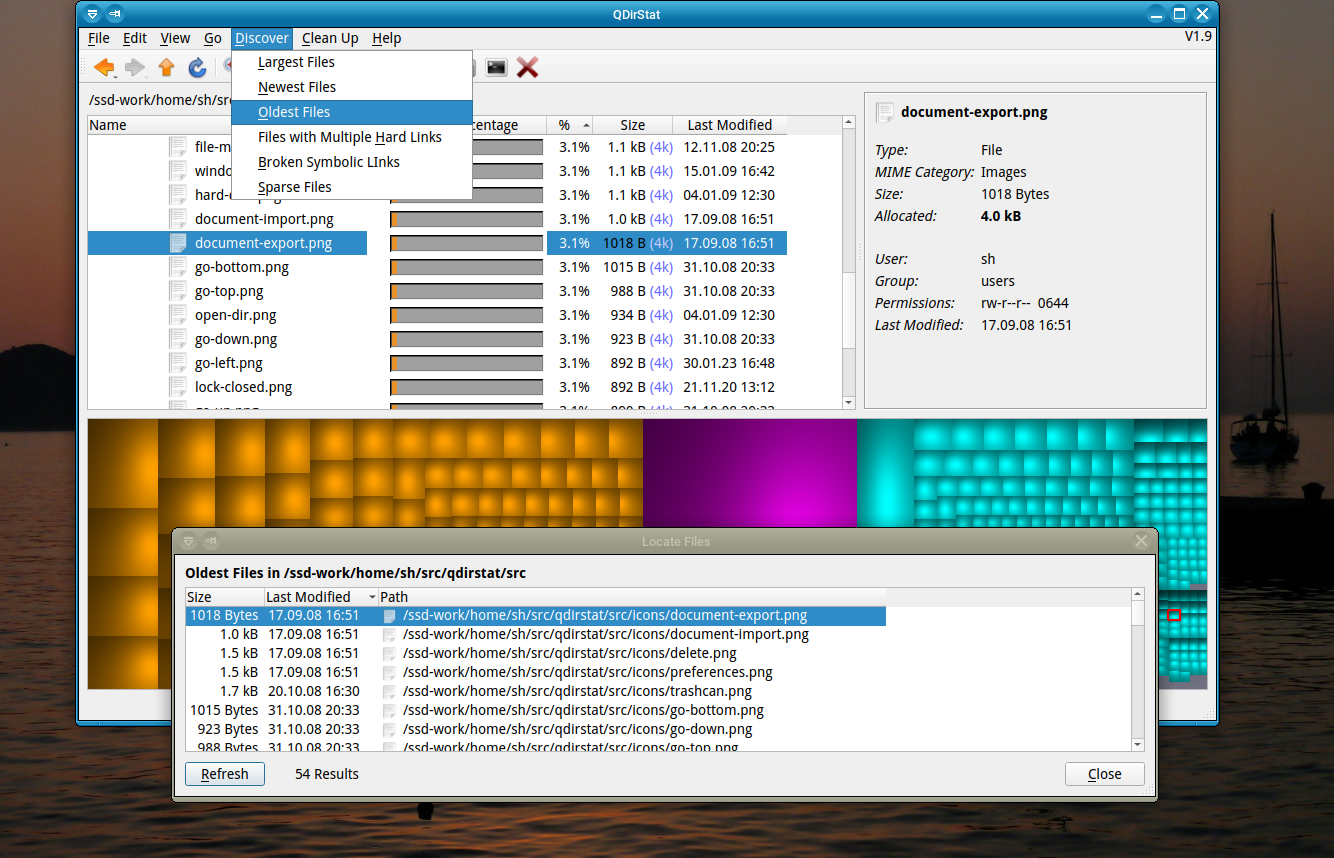Viewport: 1334px width, 858px height.
Task: Sort main tree by Last Modified header
Action: [729, 125]
